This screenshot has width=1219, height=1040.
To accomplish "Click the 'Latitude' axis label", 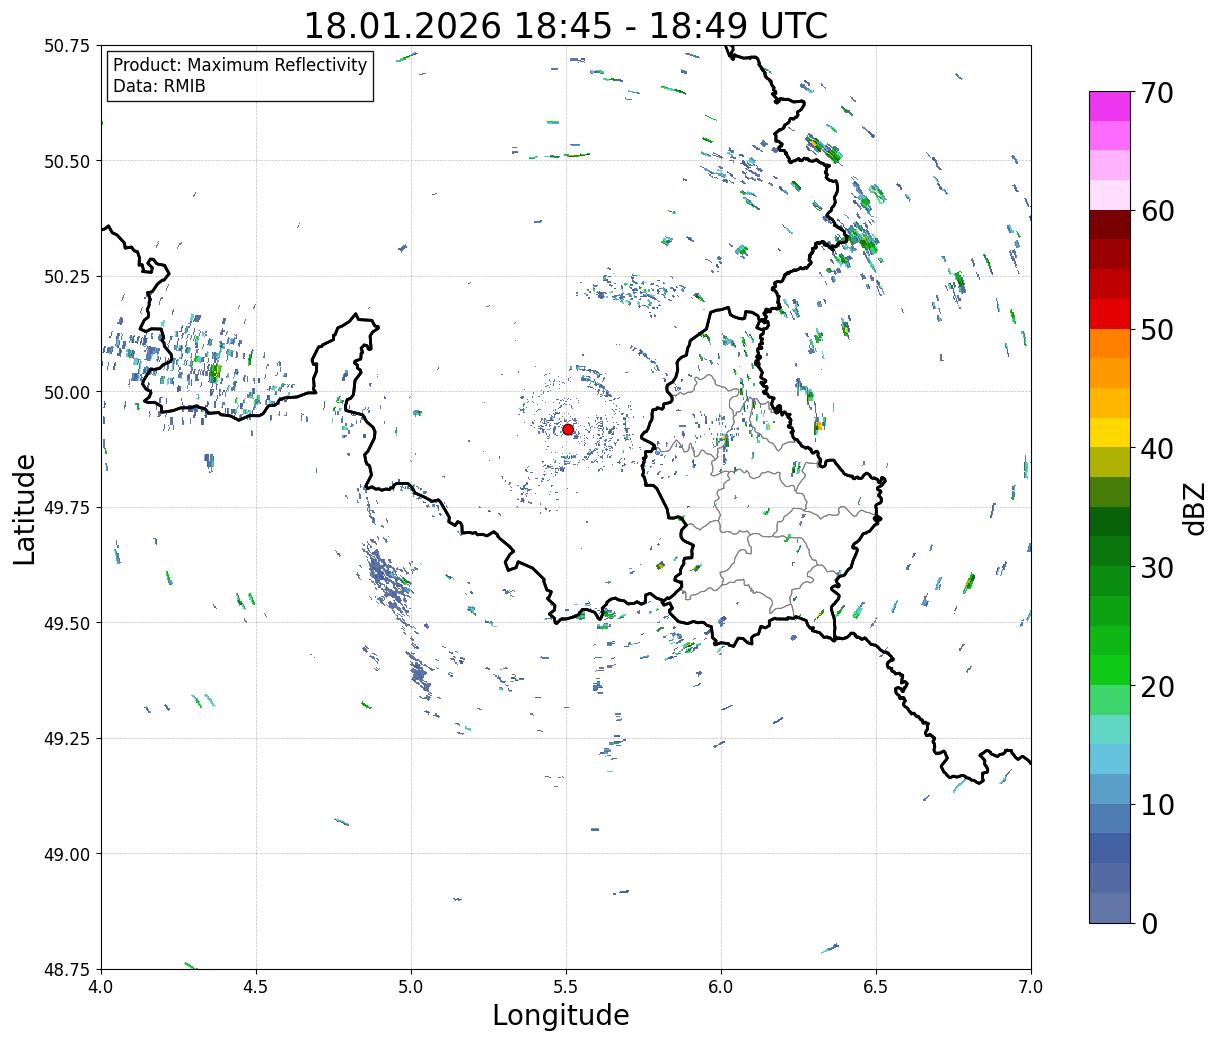I will click(x=25, y=509).
